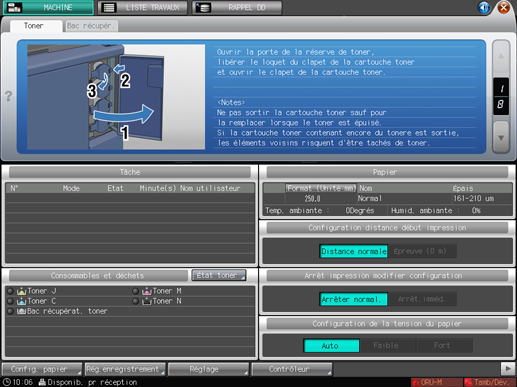The image size is (517, 387).
Task: Click the Toner J status indicator
Action: (11, 291)
